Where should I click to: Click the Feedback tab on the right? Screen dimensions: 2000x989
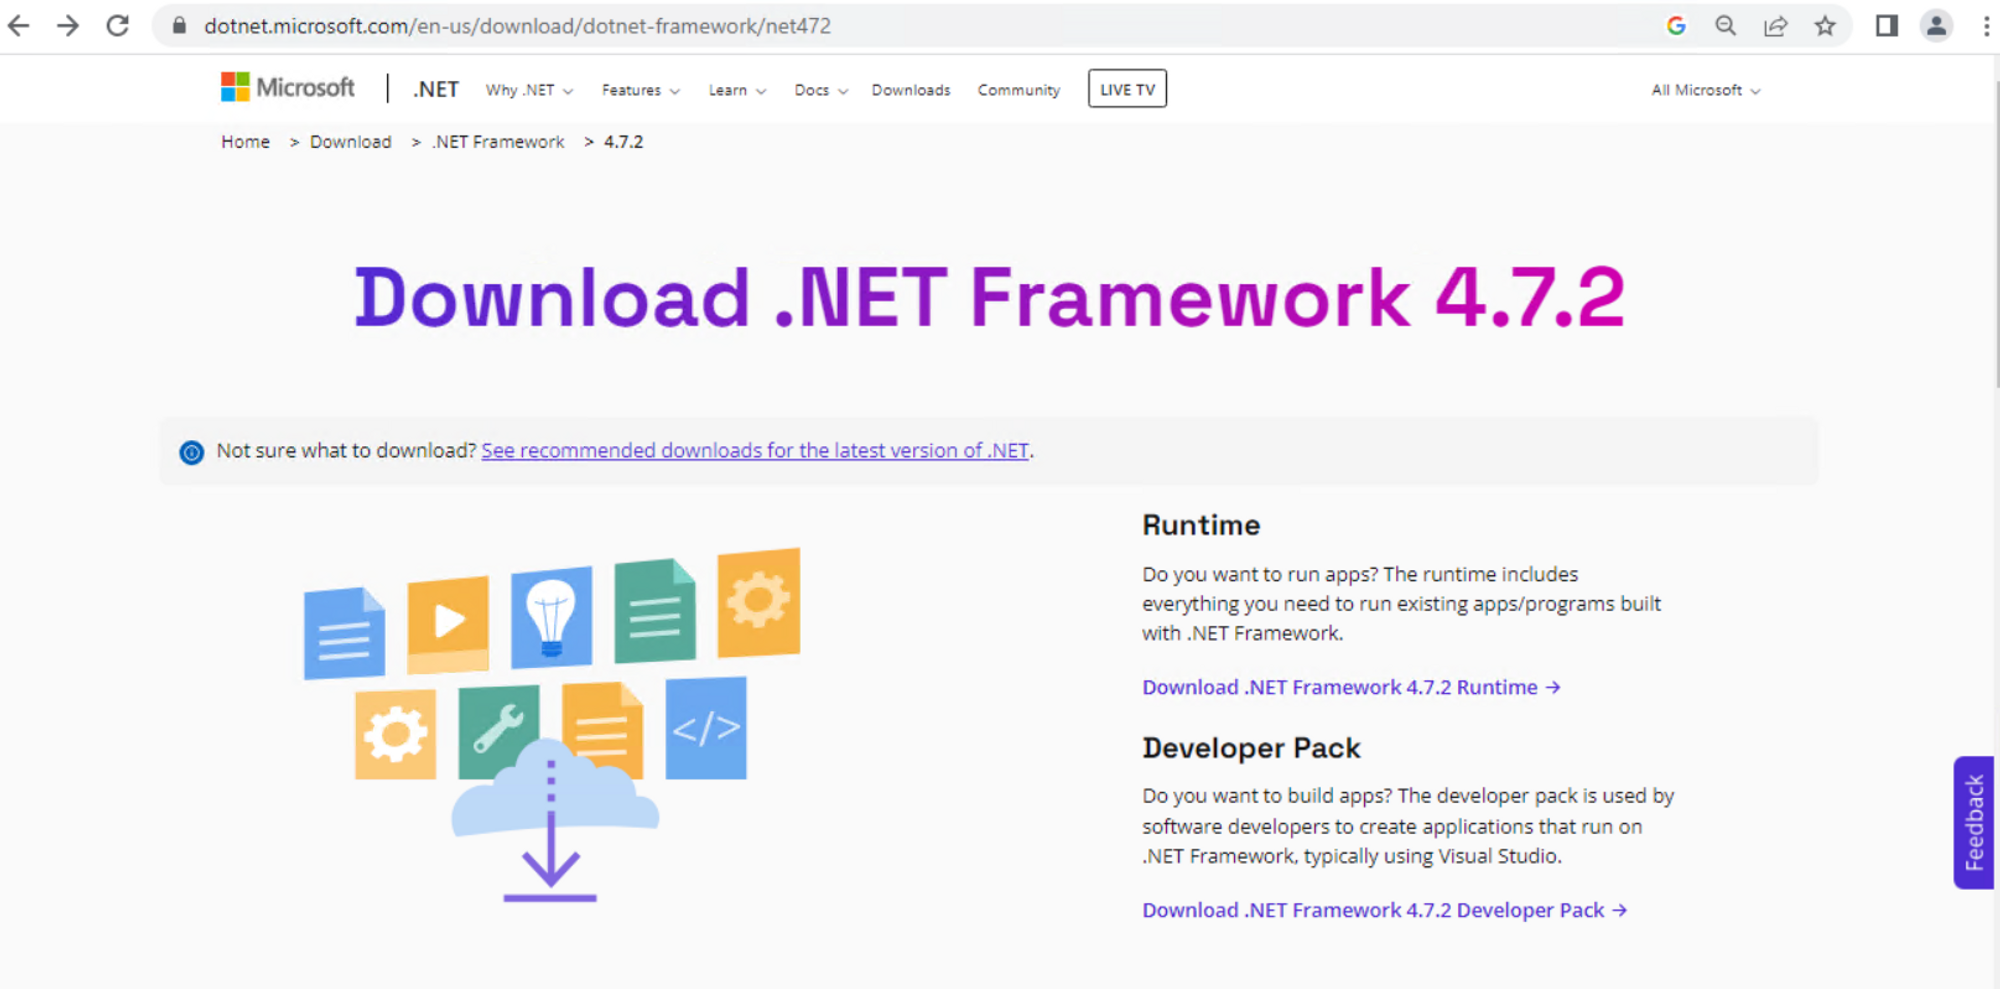(x=1973, y=823)
